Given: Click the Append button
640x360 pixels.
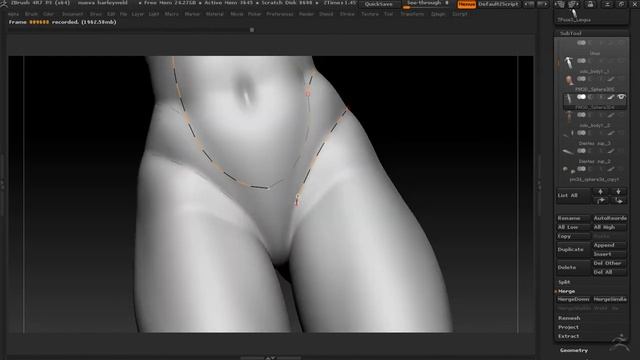Looking at the screenshot, I should pos(610,245).
